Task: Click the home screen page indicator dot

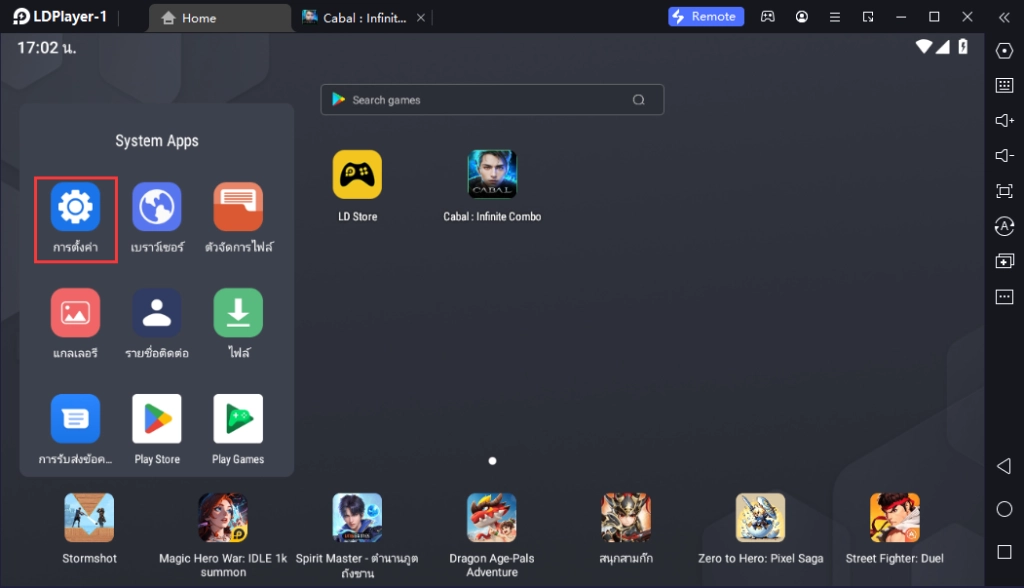Action: pyautogui.click(x=492, y=461)
